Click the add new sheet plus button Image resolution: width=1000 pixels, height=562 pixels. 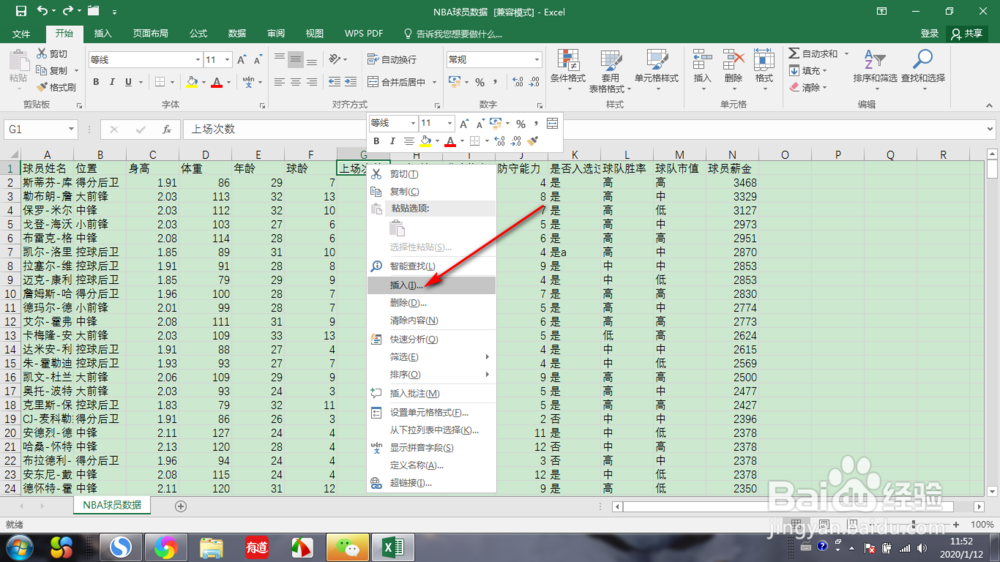point(180,506)
